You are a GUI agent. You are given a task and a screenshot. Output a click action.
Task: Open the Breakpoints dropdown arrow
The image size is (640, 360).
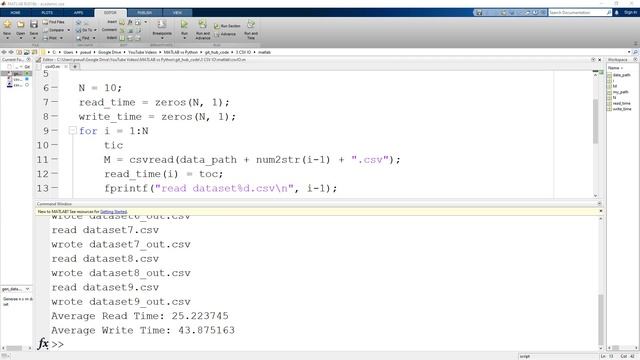pos(162,38)
